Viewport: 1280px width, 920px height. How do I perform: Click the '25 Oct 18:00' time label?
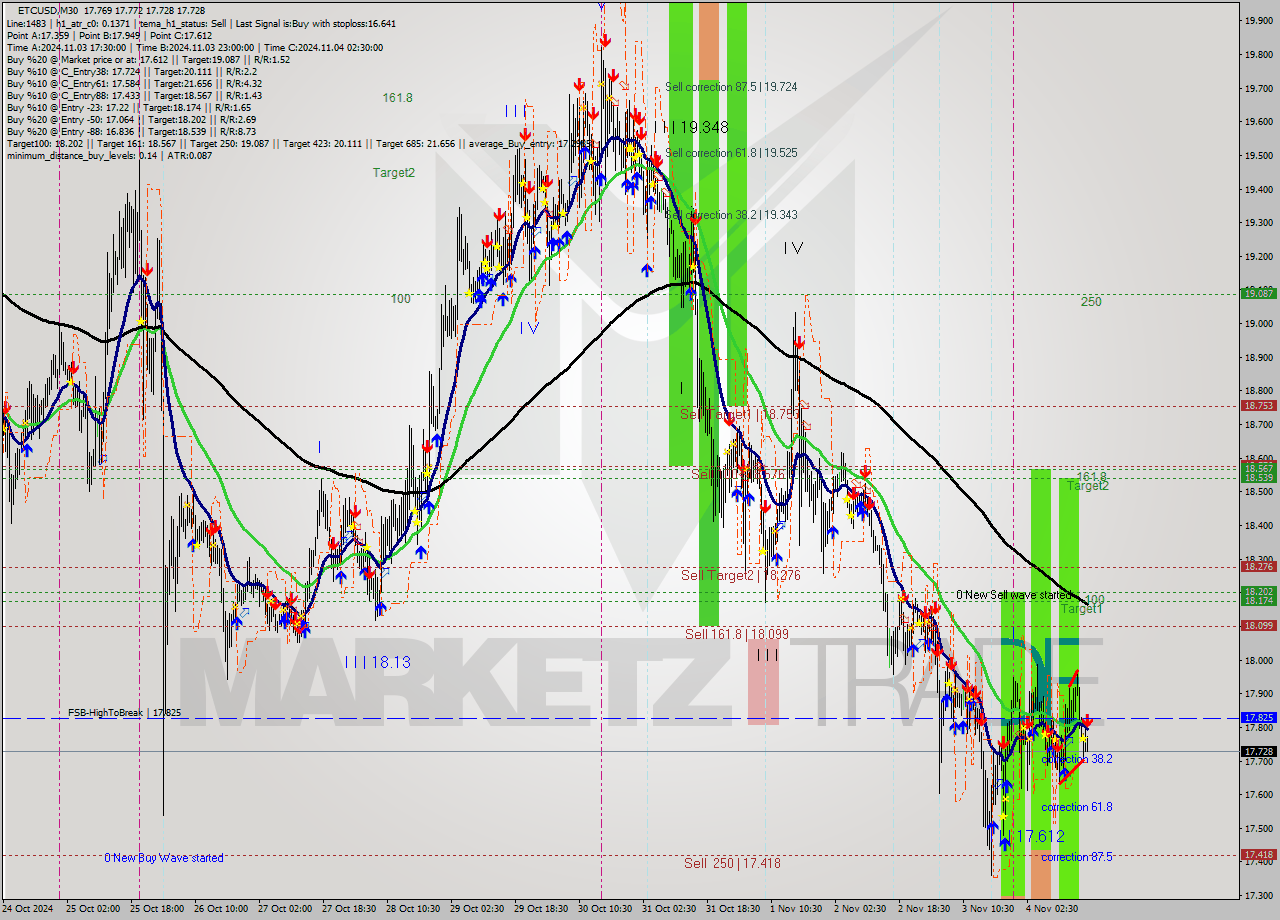158,909
